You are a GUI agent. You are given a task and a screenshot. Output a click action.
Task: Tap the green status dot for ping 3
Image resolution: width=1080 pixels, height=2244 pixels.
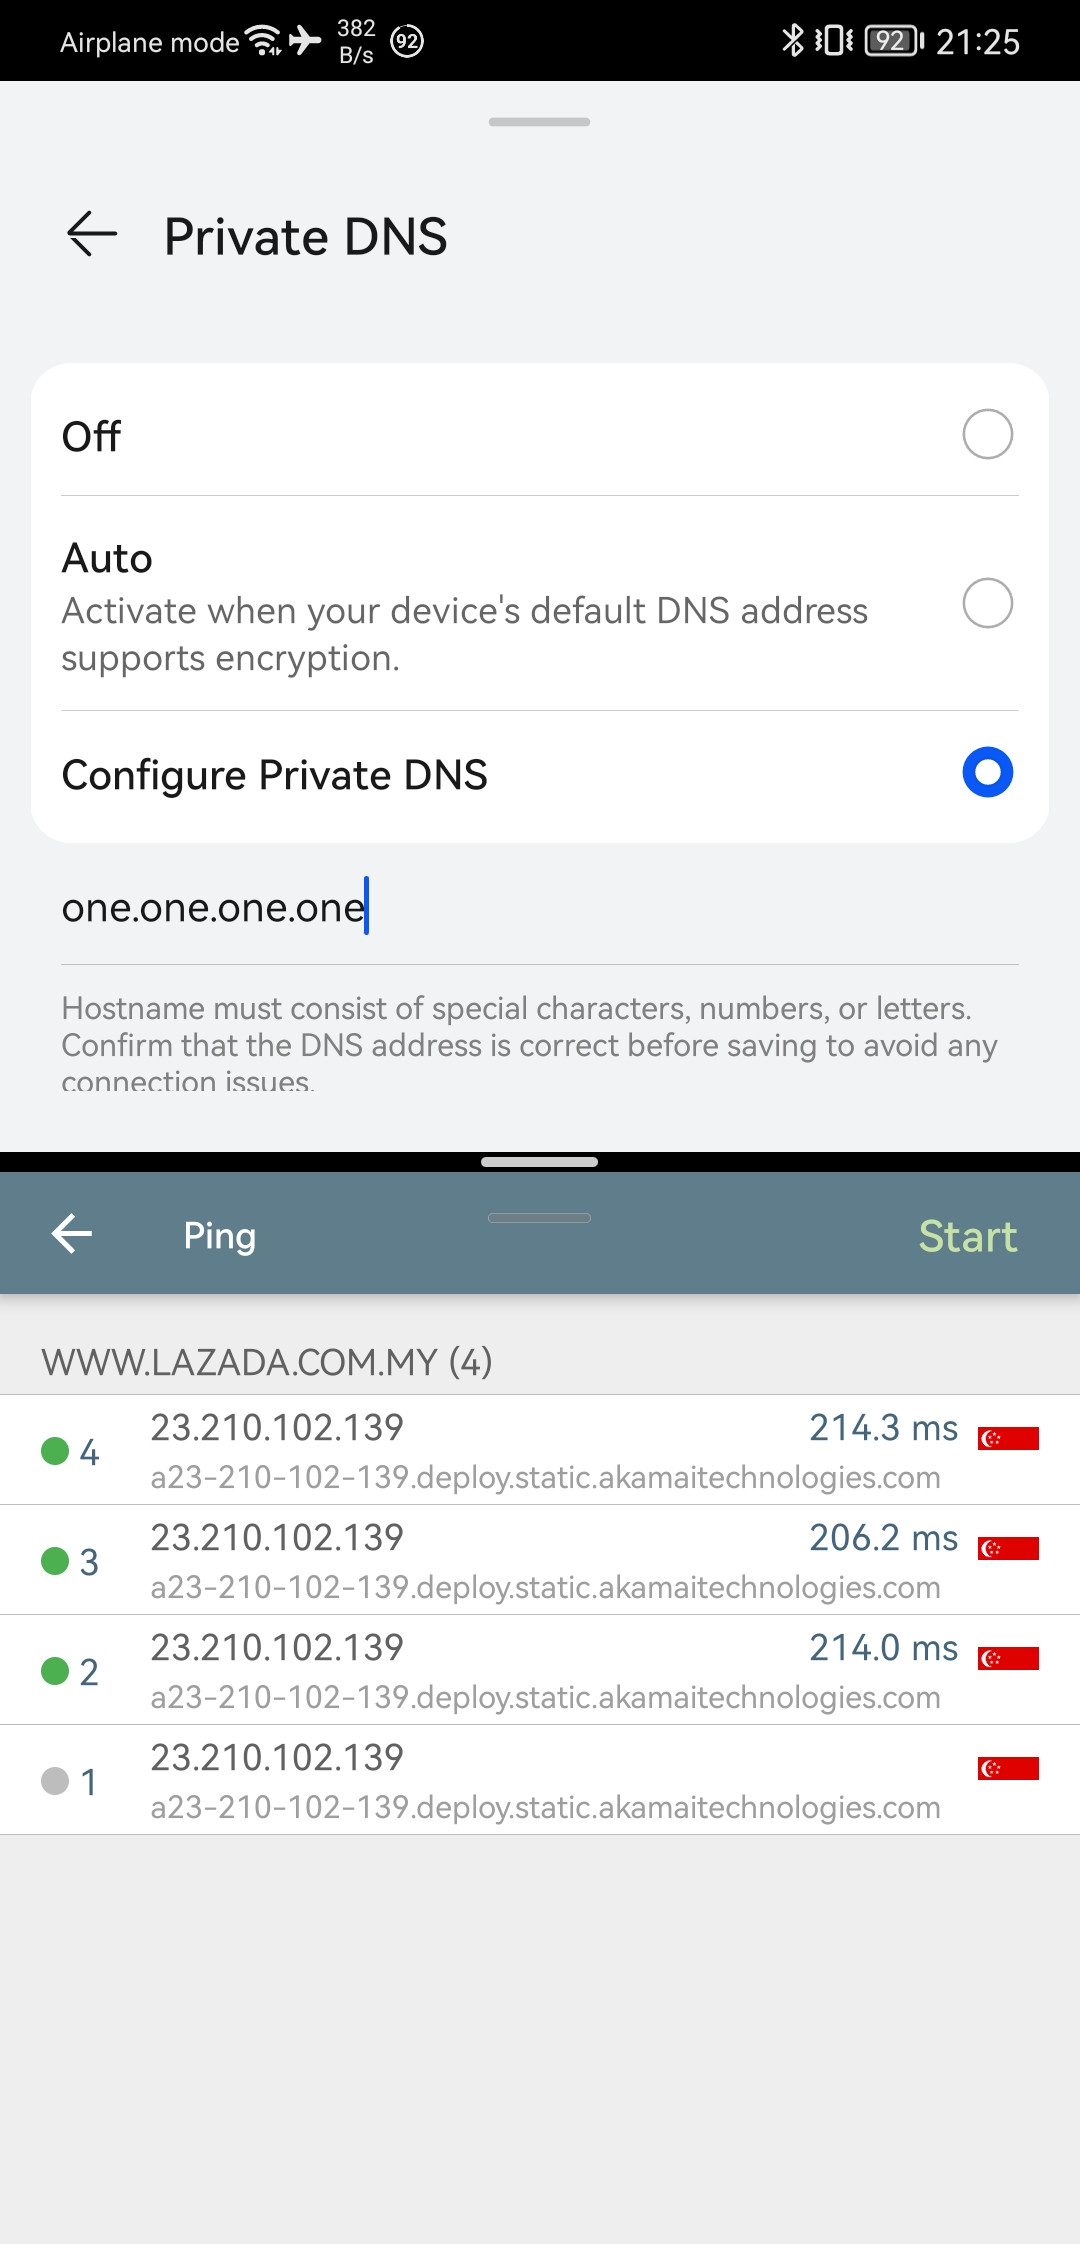click(55, 1560)
